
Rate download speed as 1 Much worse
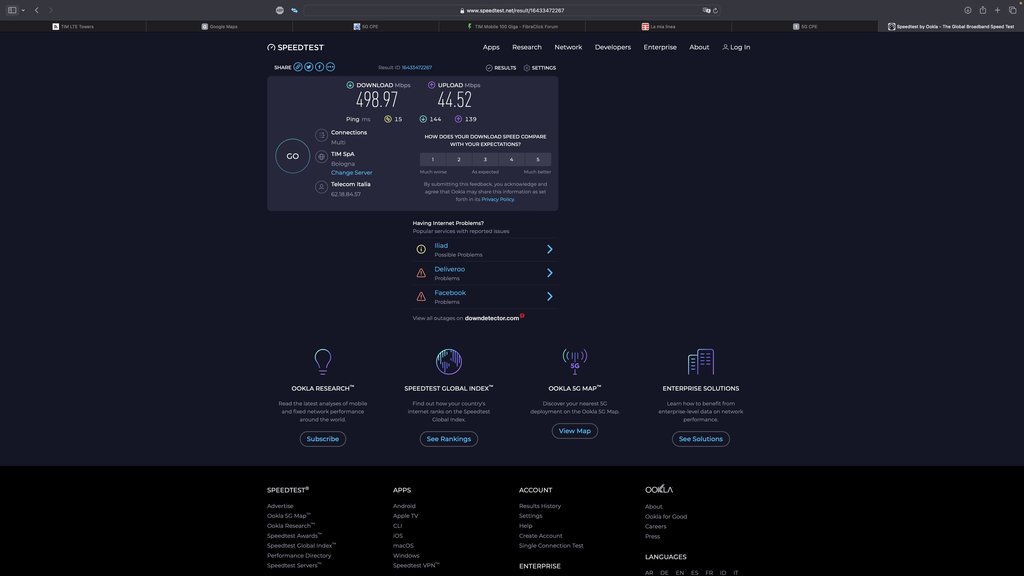click(x=433, y=159)
